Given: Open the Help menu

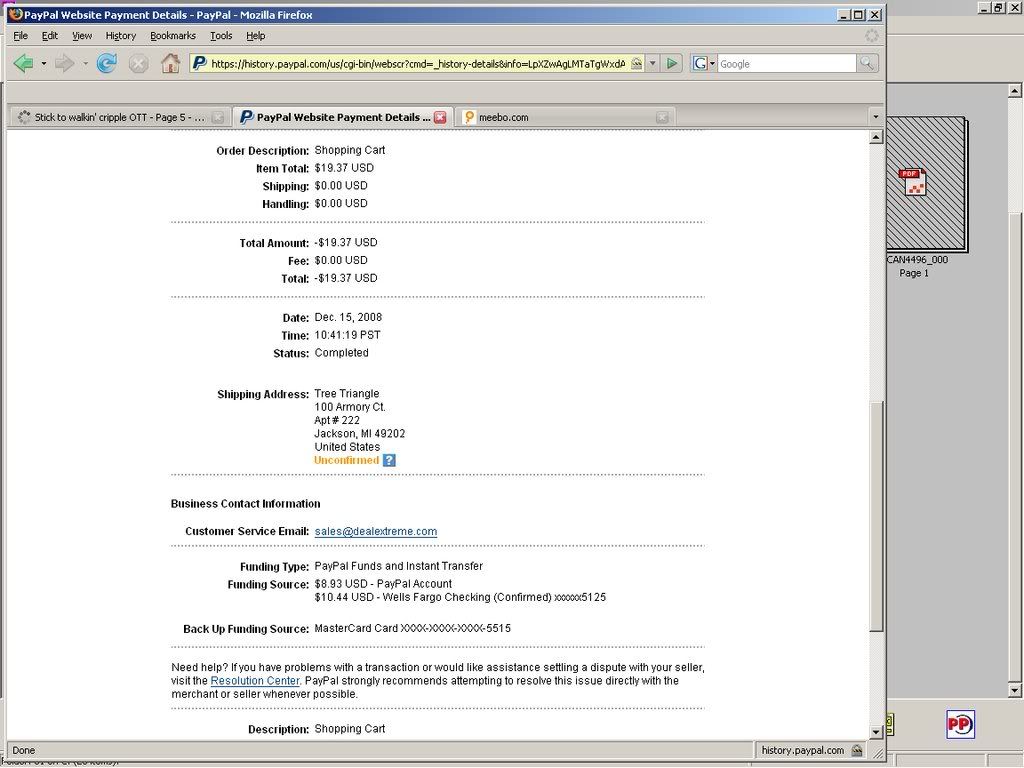Looking at the screenshot, I should click(255, 36).
